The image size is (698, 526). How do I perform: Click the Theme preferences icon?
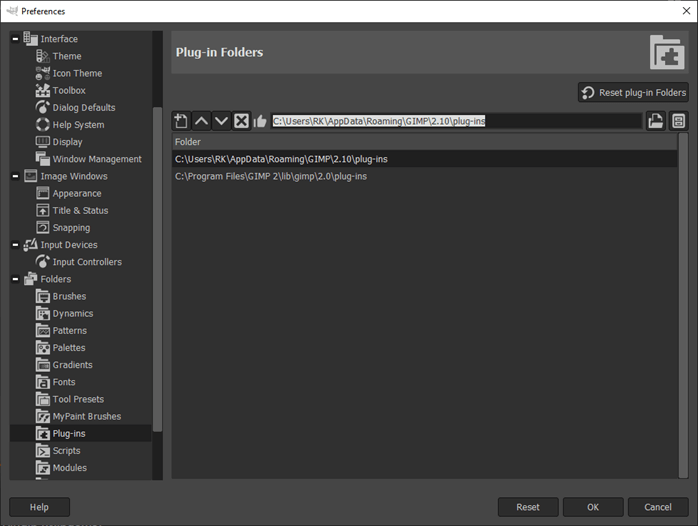pyautogui.click(x=43, y=56)
